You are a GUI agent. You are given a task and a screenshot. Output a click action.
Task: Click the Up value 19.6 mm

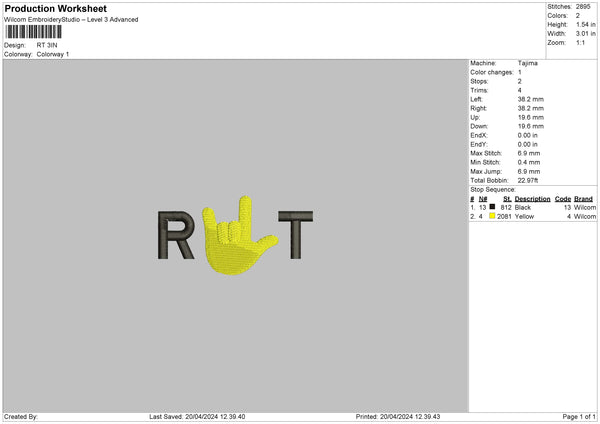click(531, 117)
